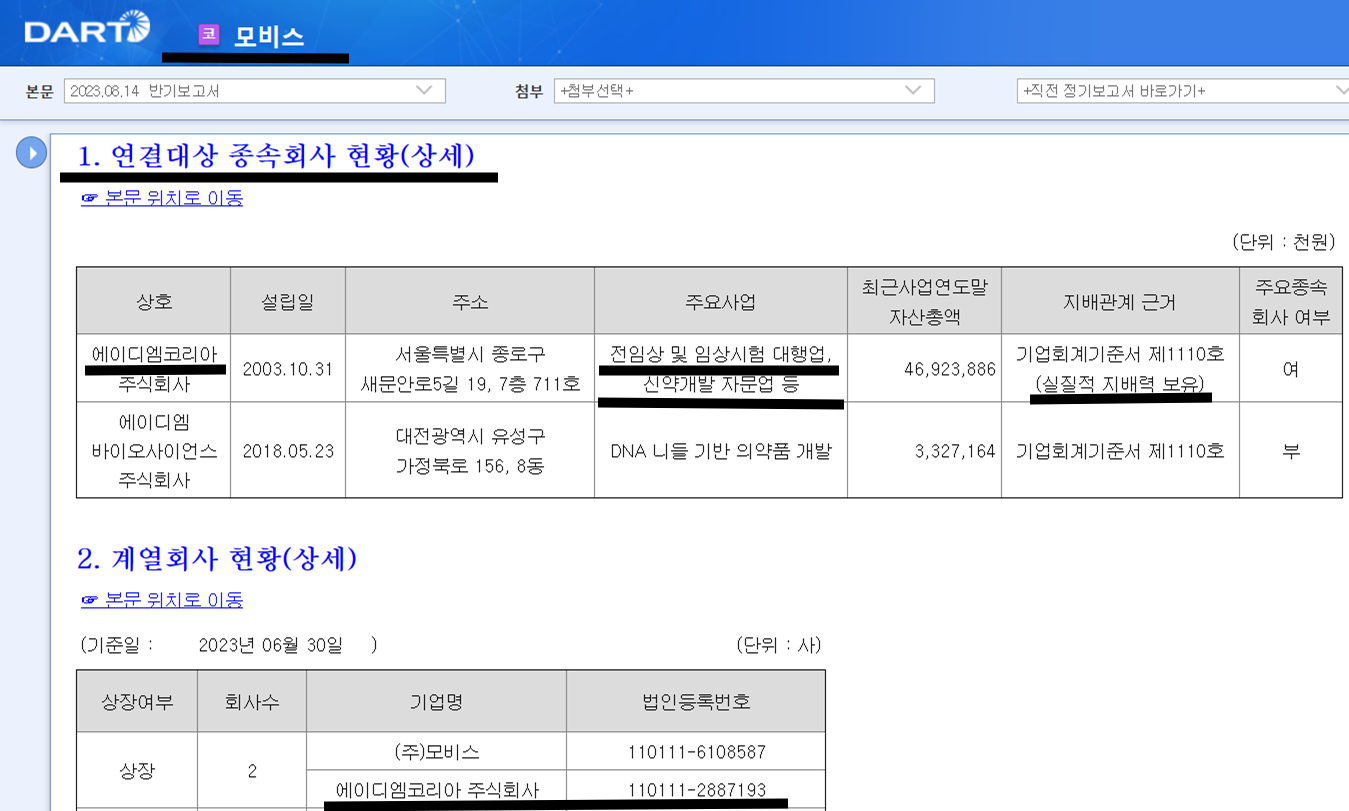Select the 에이디엠 바이오사이언스 주식회사 cell
Viewport: 1349px width, 811px height.
pyautogui.click(x=154, y=451)
